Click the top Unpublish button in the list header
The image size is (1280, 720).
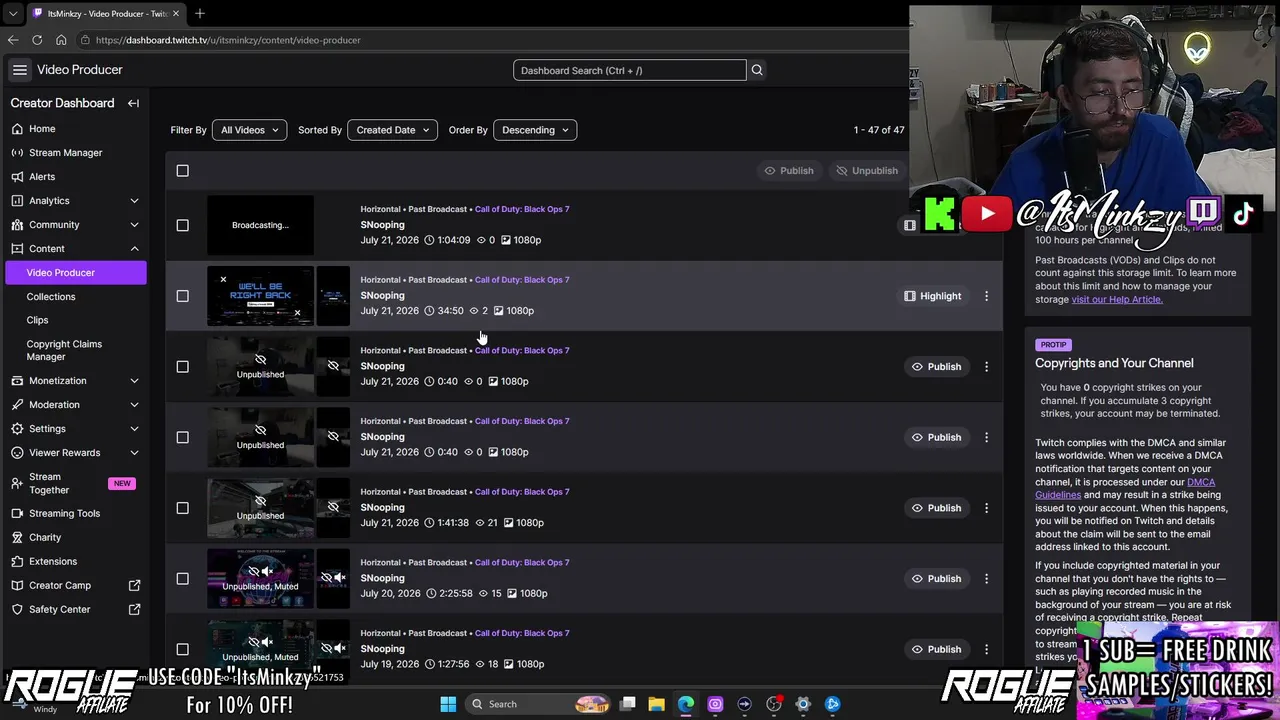tap(867, 171)
